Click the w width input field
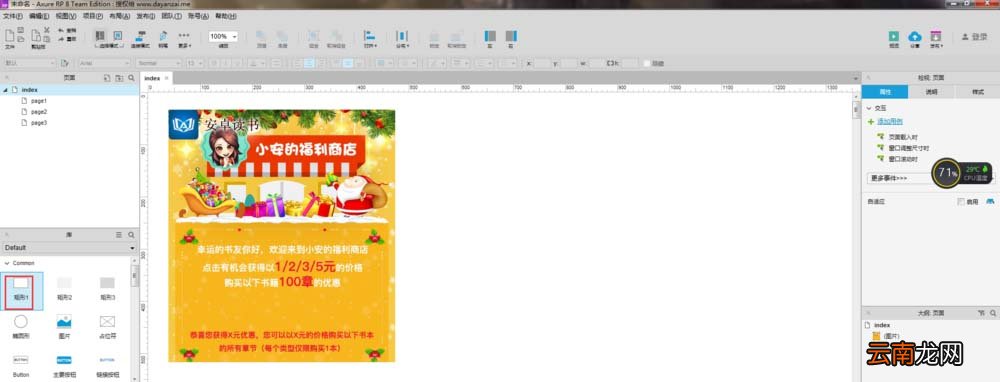 click(597, 63)
